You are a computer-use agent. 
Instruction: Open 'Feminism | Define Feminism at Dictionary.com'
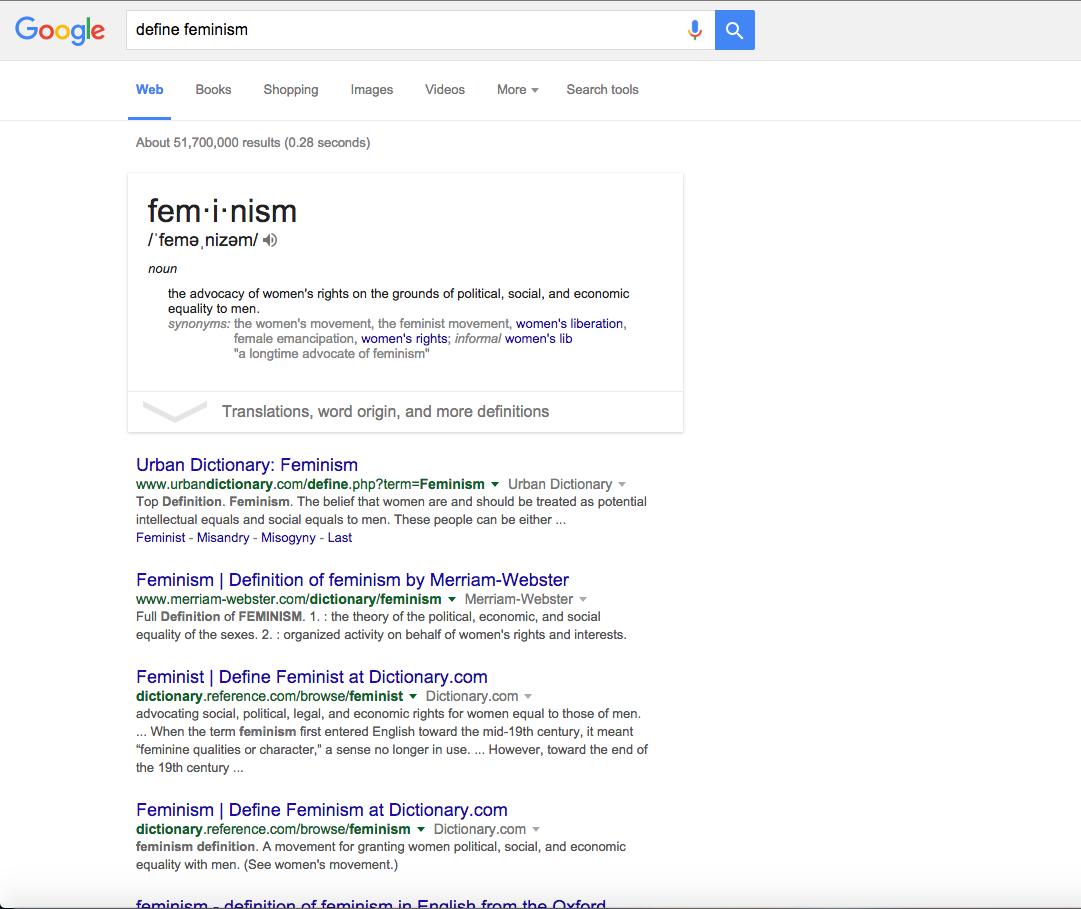click(x=322, y=810)
